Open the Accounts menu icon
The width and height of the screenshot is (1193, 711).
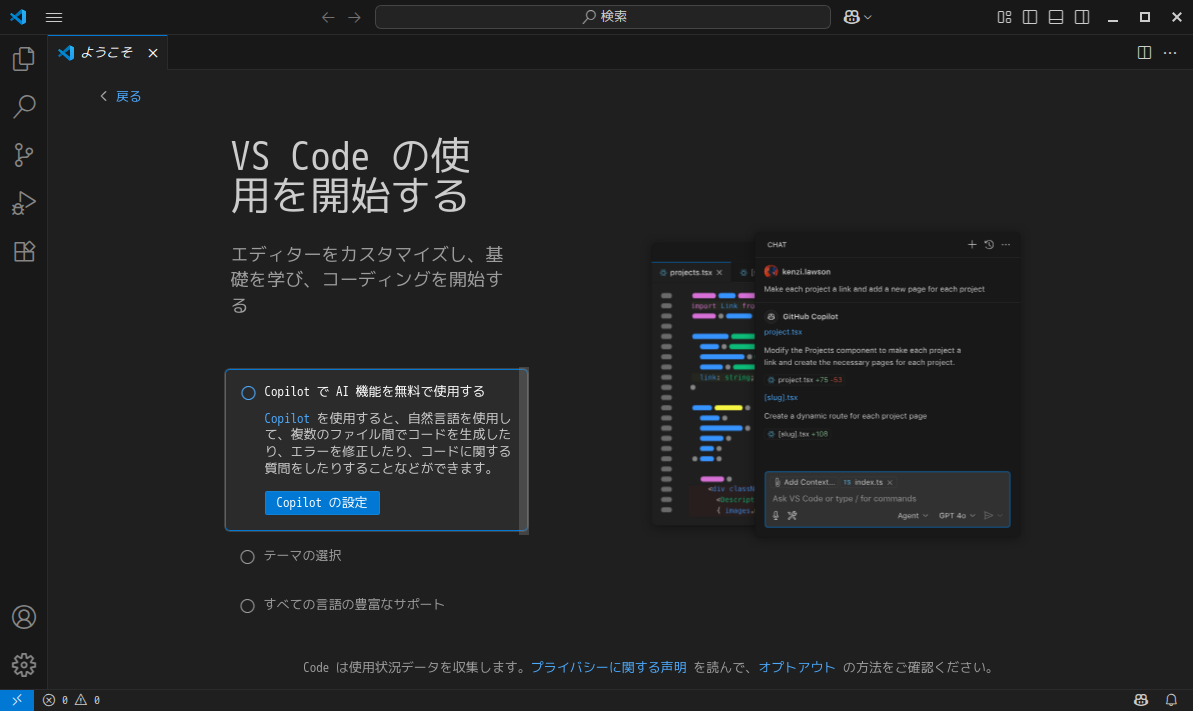[x=23, y=617]
